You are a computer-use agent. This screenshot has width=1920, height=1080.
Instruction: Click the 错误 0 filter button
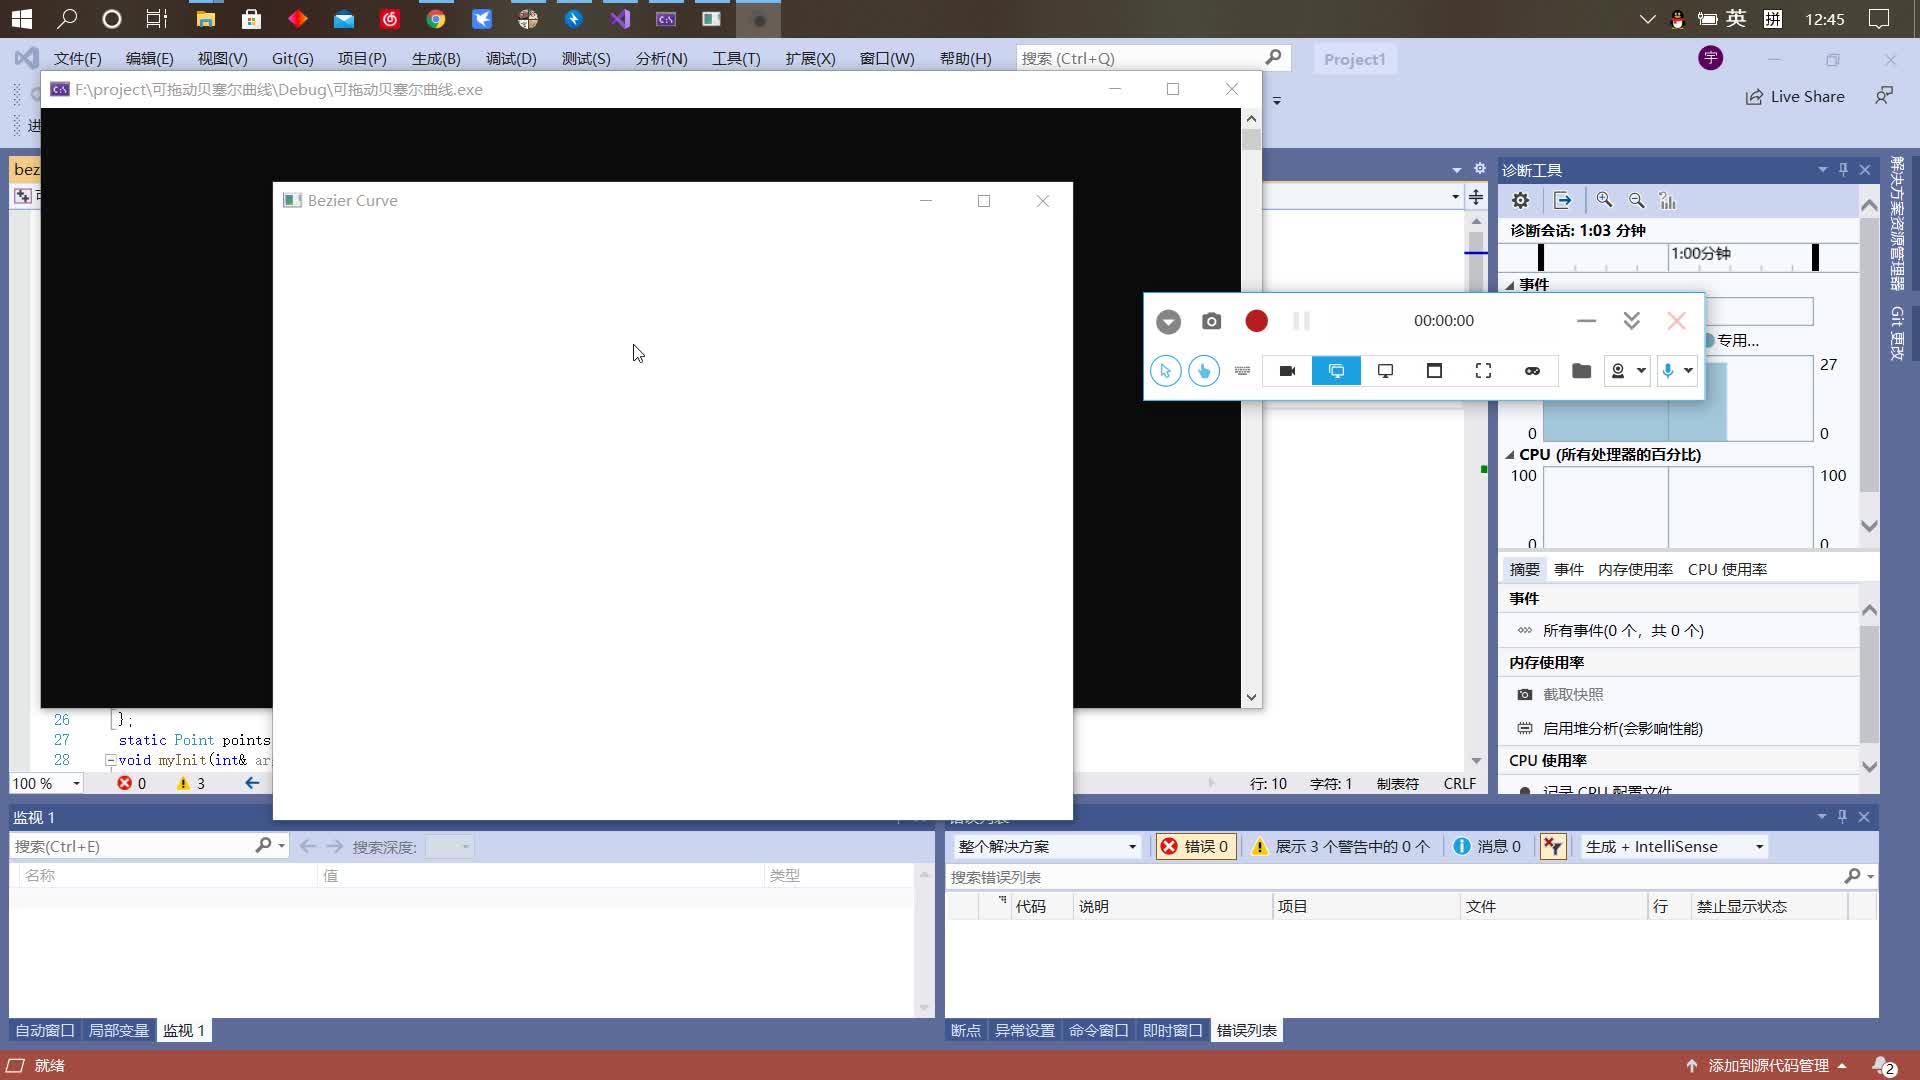1195,846
